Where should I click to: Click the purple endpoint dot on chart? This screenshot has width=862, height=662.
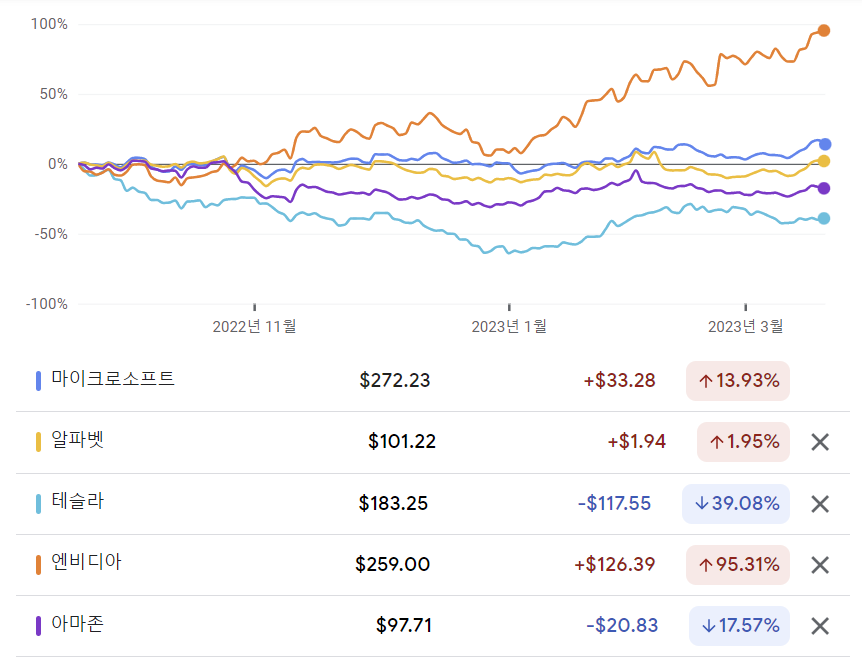pyautogui.click(x=824, y=189)
